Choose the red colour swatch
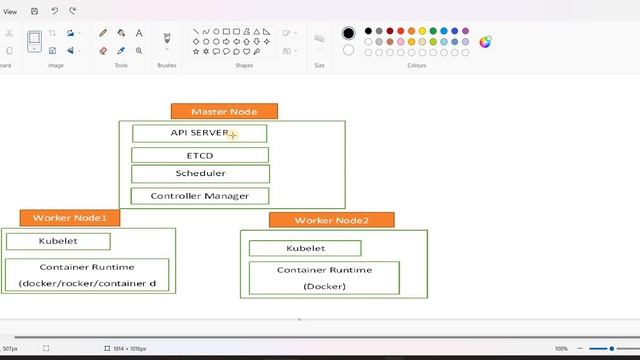The height and width of the screenshot is (360, 640). 401,31
